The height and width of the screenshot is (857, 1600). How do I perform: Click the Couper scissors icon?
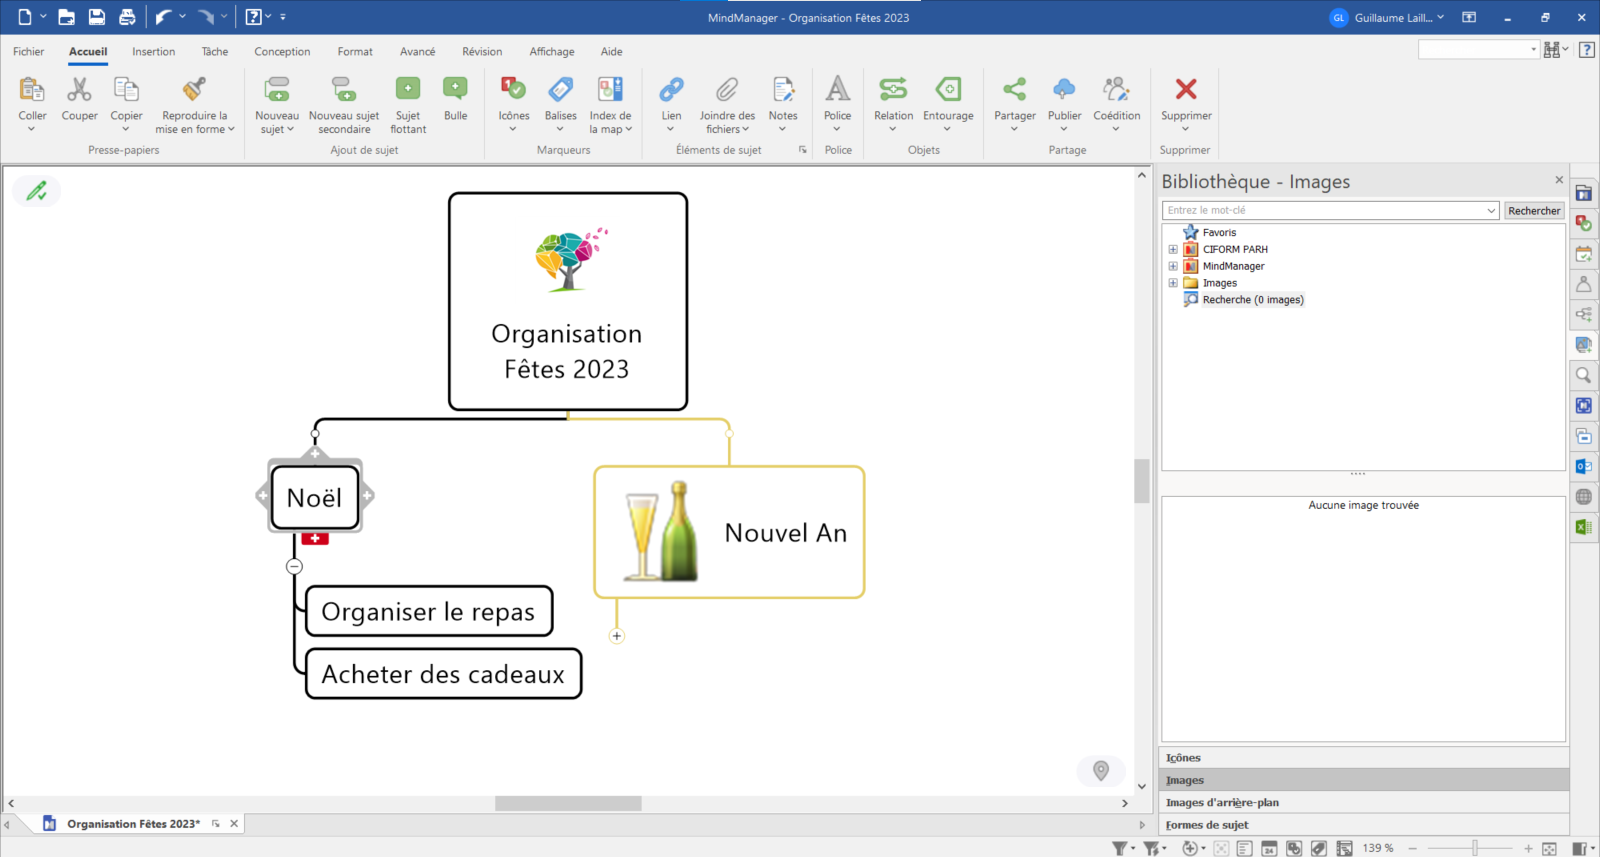(x=79, y=91)
